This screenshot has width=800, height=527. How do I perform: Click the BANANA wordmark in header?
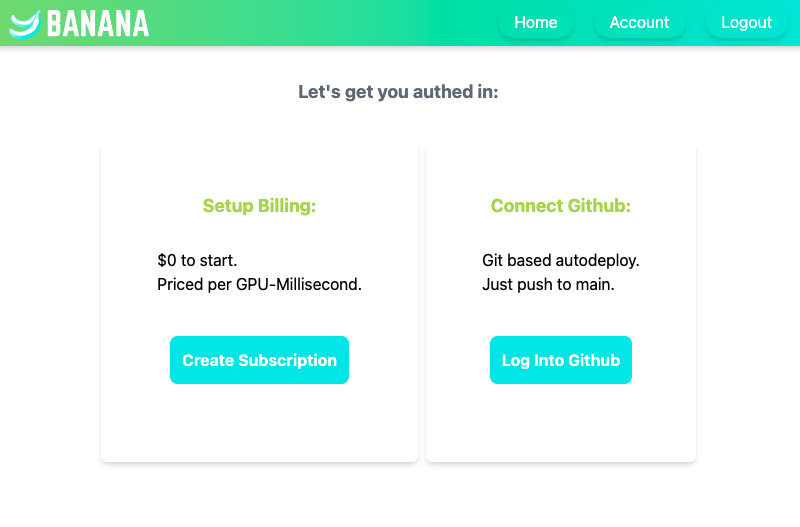(x=98, y=23)
